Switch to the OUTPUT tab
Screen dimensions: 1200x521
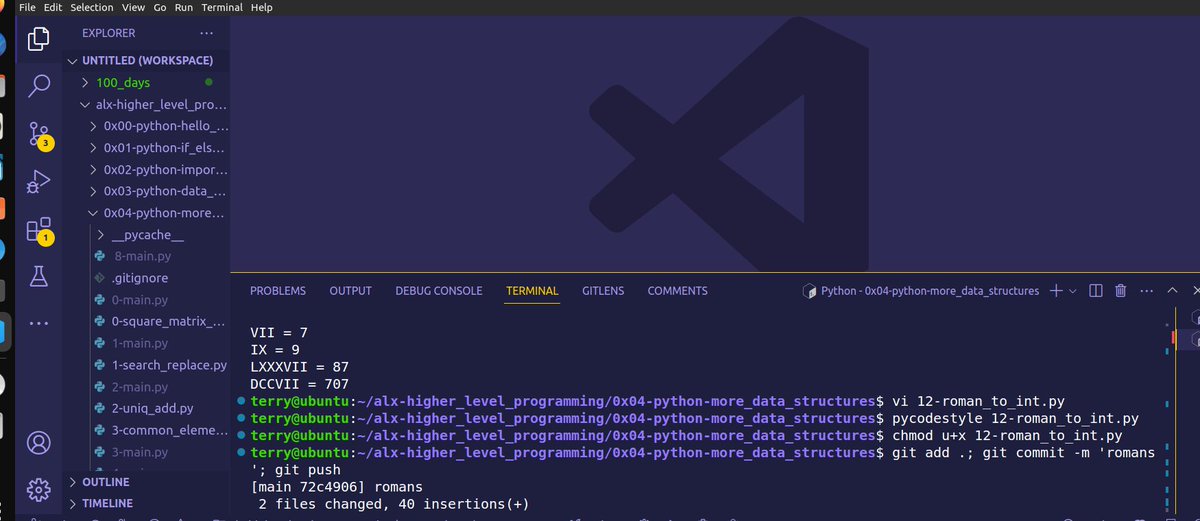(x=351, y=291)
